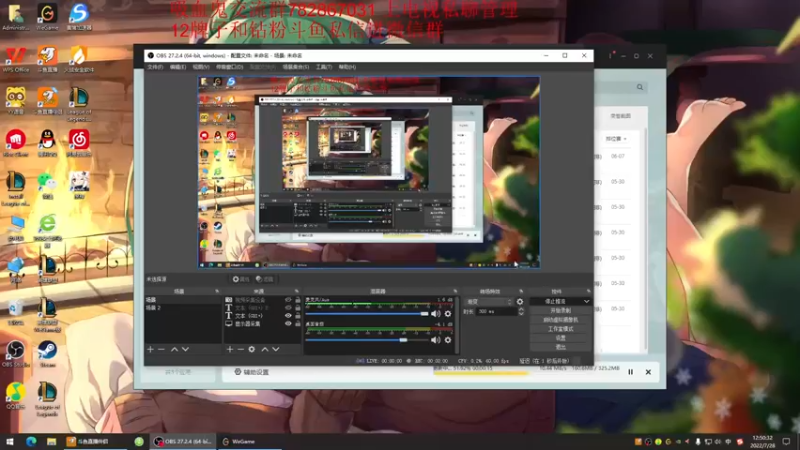Add a new source with plus icon
The image size is (800, 450).
click(230, 349)
